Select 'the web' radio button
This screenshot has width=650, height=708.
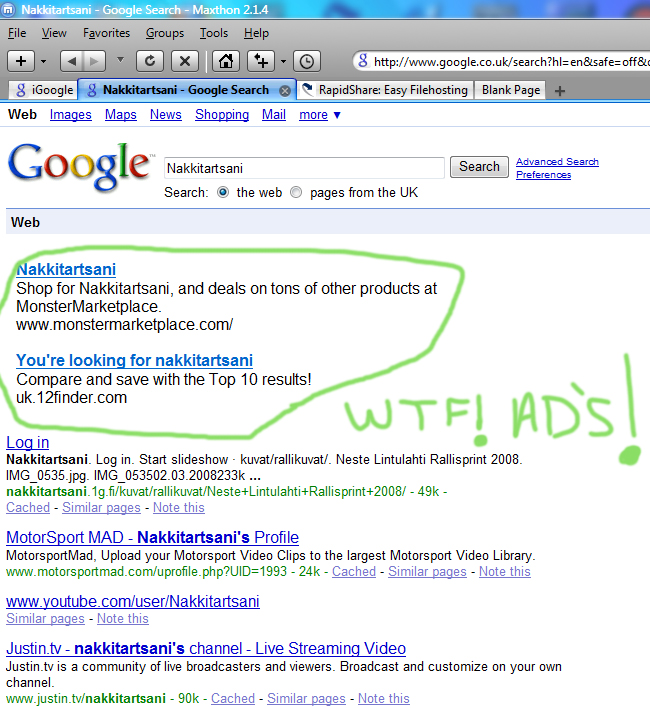pos(223,192)
